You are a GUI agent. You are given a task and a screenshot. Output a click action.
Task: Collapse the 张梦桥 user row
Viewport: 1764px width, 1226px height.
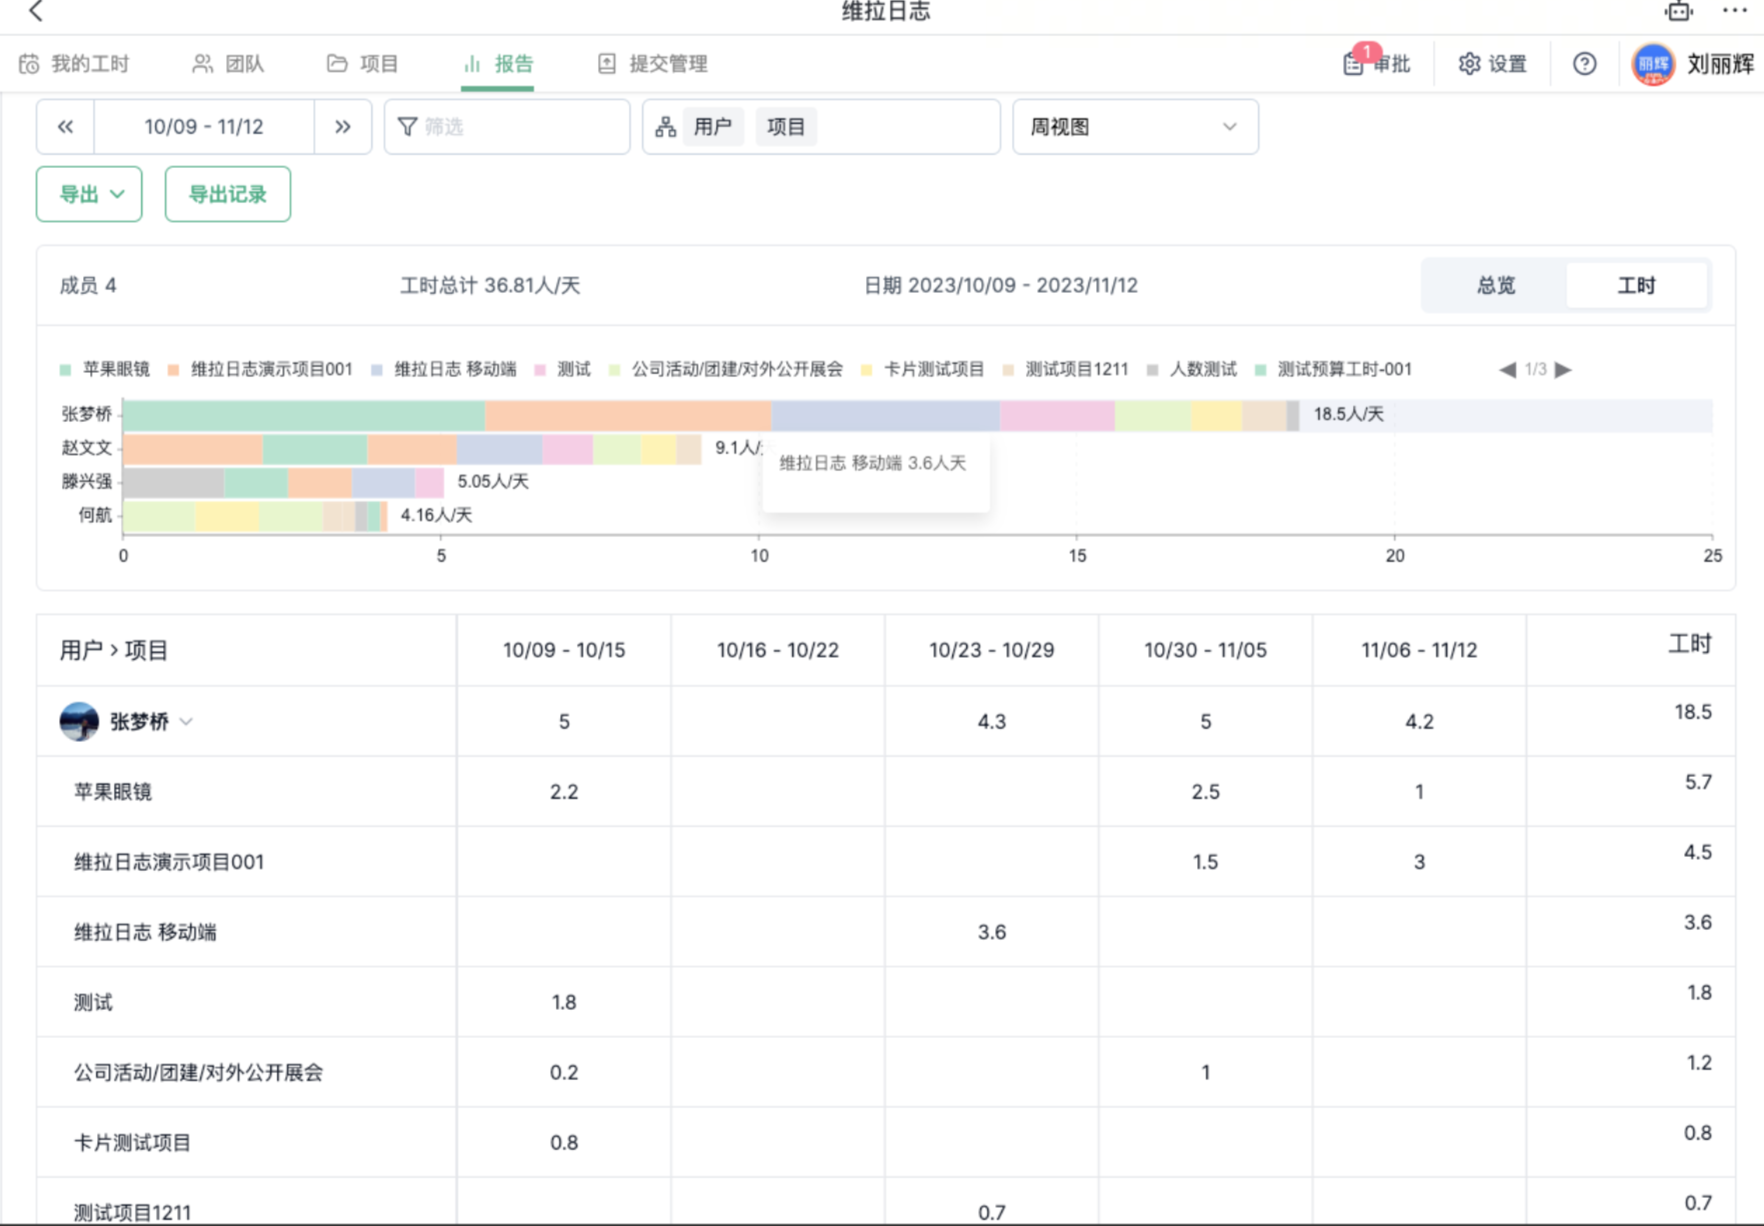[186, 722]
